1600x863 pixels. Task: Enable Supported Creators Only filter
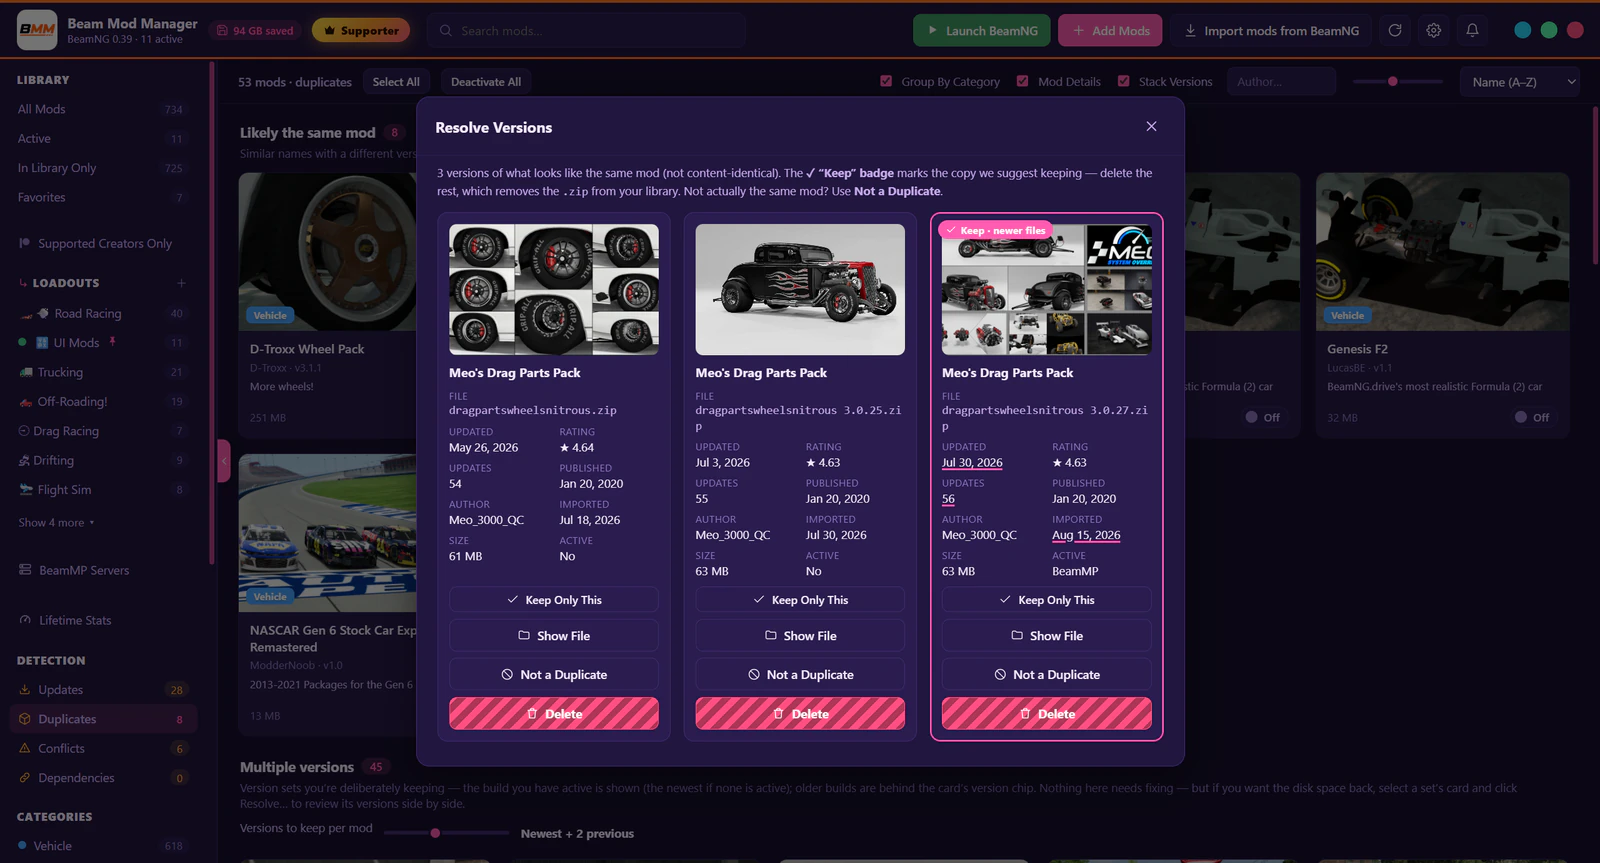[95, 244]
